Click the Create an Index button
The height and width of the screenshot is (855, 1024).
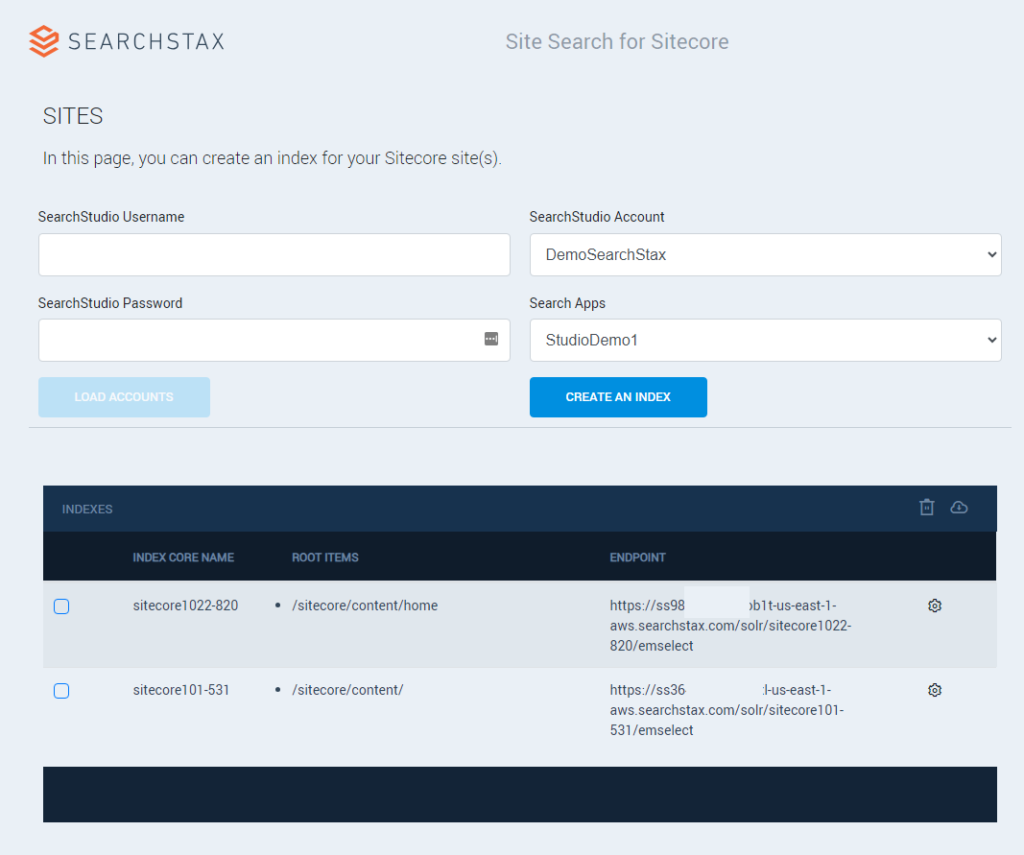tap(618, 397)
